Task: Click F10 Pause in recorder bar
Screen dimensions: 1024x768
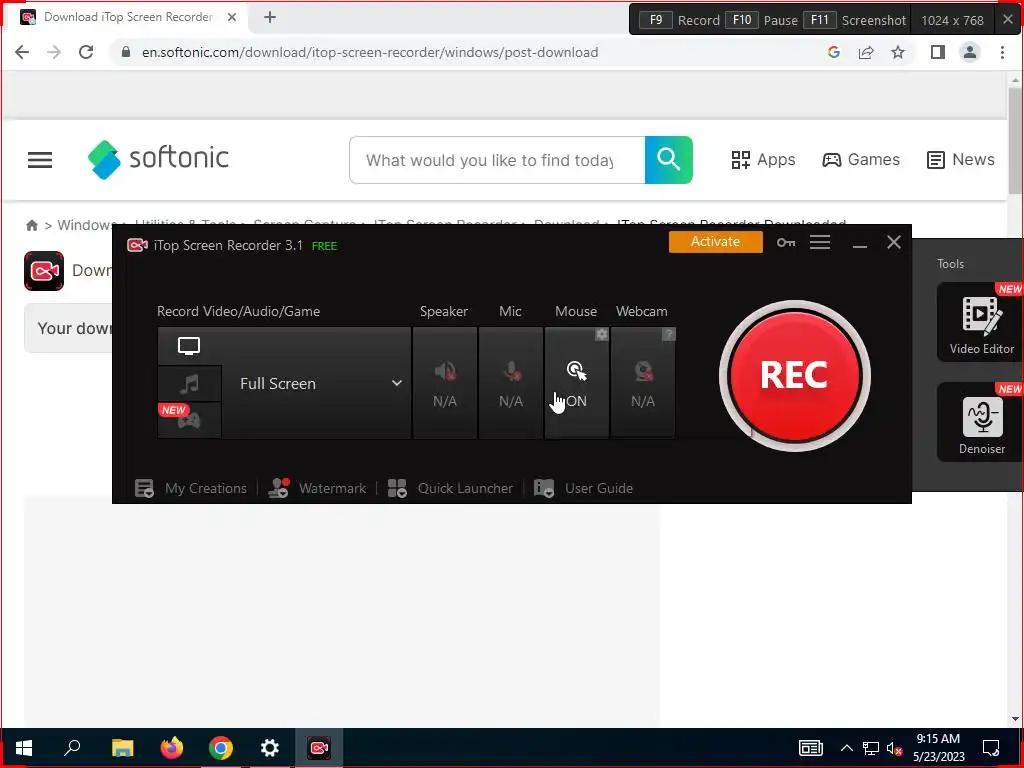Action: click(x=761, y=20)
